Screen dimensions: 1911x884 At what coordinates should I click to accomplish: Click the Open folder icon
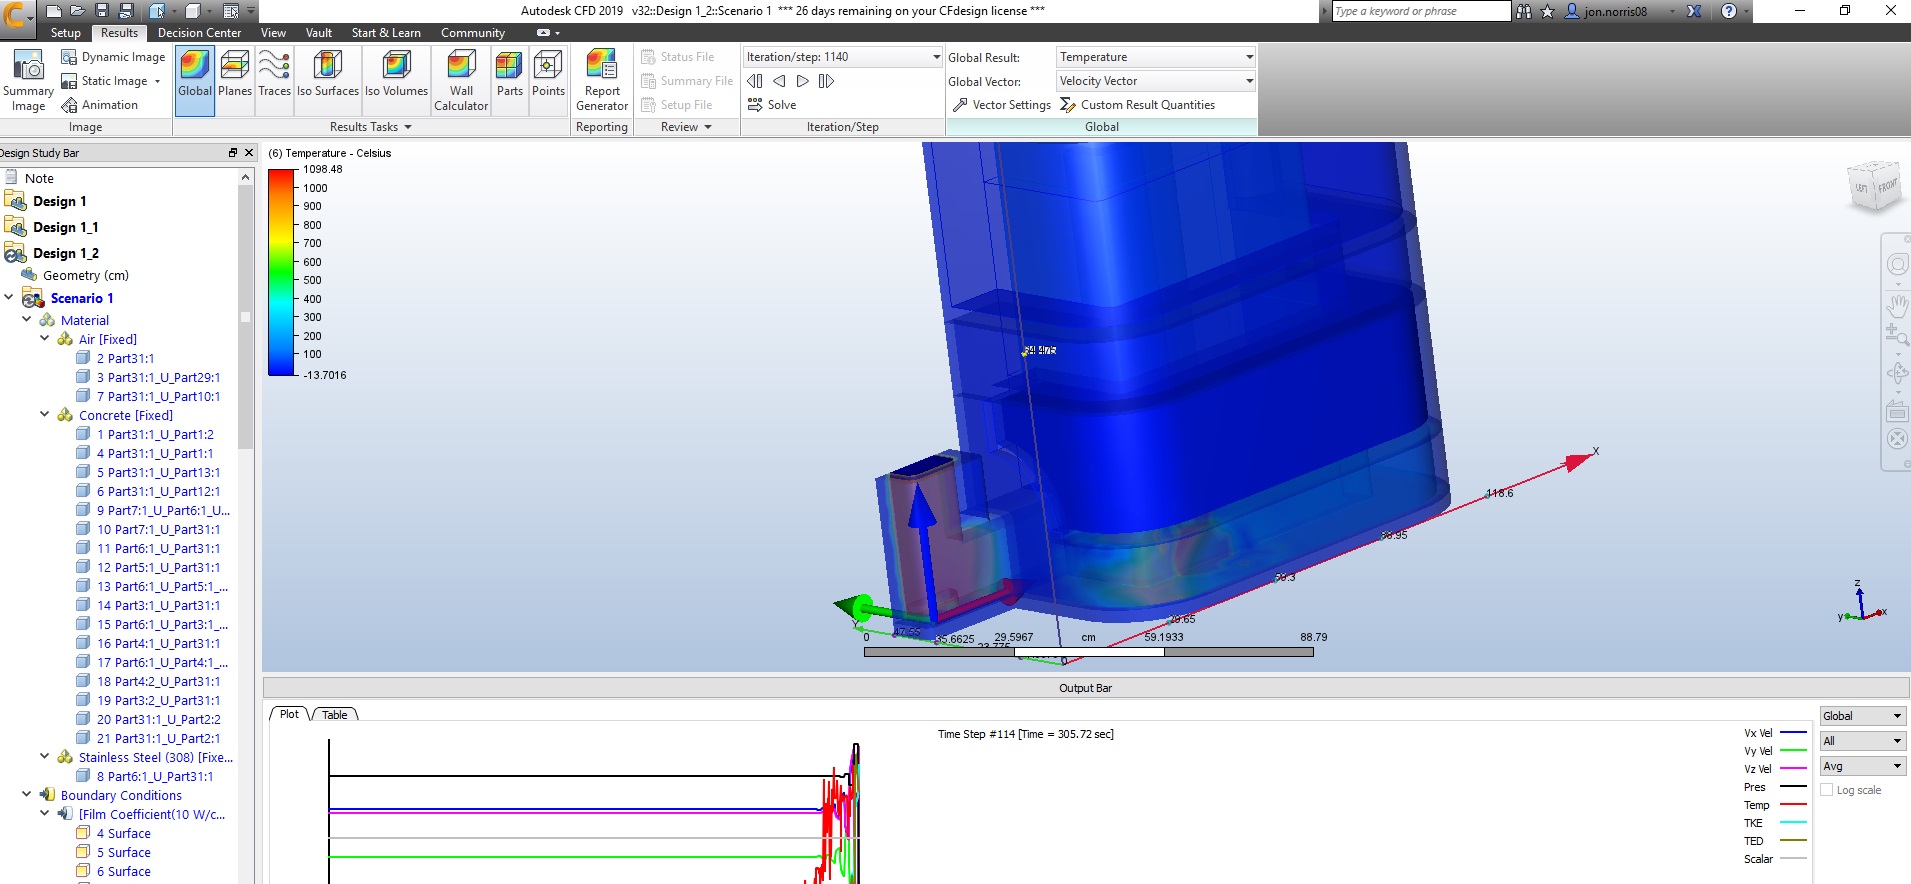78,11
